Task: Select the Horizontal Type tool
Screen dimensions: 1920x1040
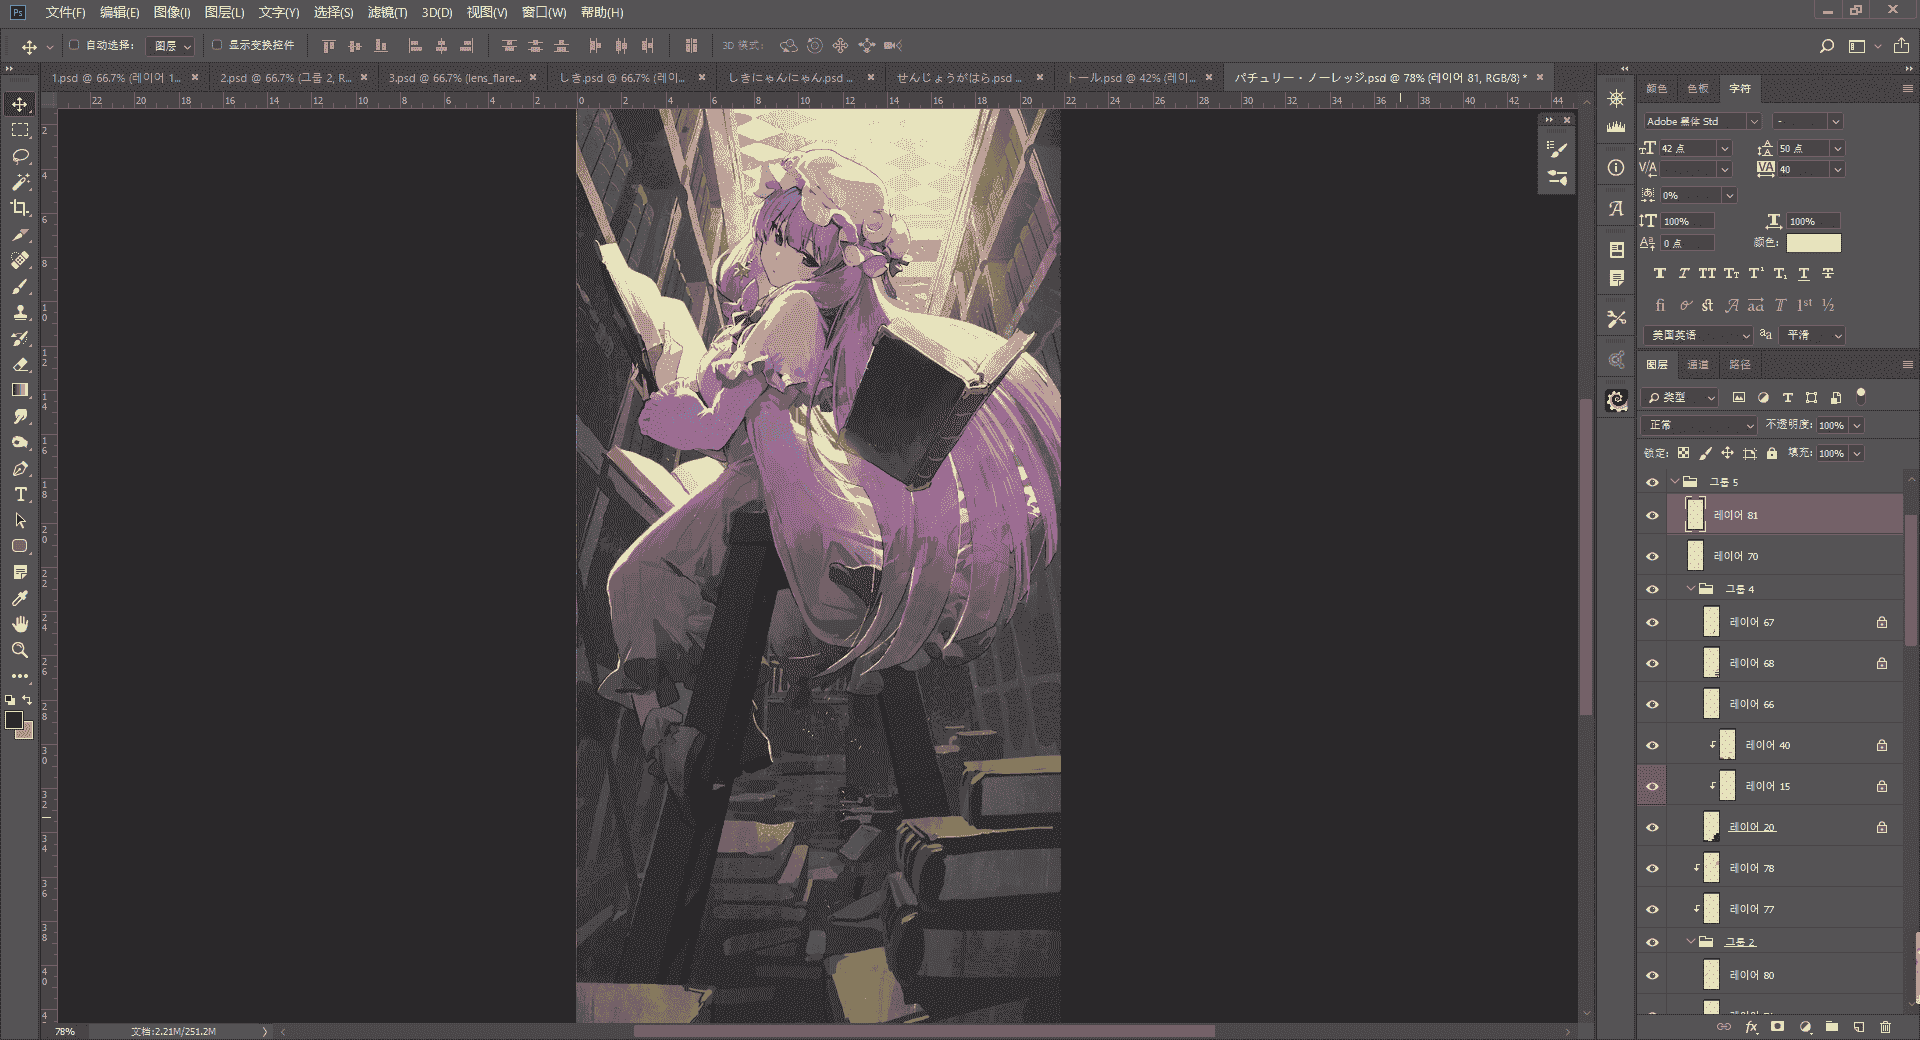Action: point(20,494)
